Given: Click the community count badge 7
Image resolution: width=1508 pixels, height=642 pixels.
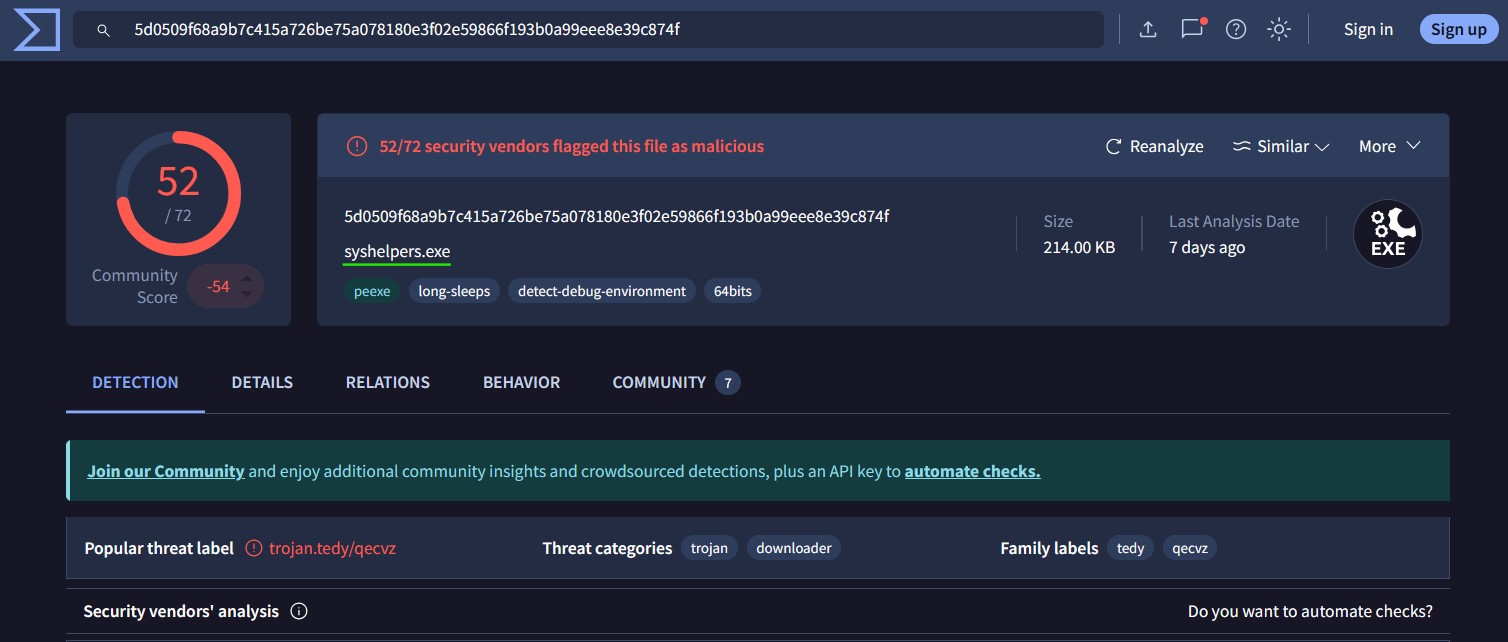Looking at the screenshot, I should (728, 382).
